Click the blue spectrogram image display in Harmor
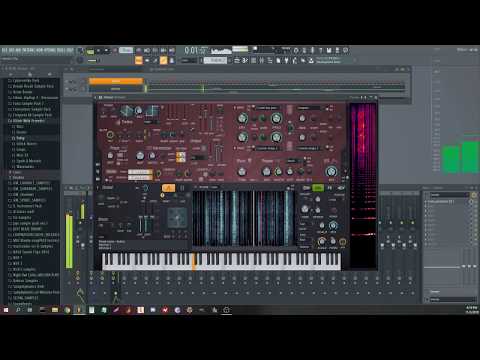This screenshot has height=360, width=480. (243, 218)
